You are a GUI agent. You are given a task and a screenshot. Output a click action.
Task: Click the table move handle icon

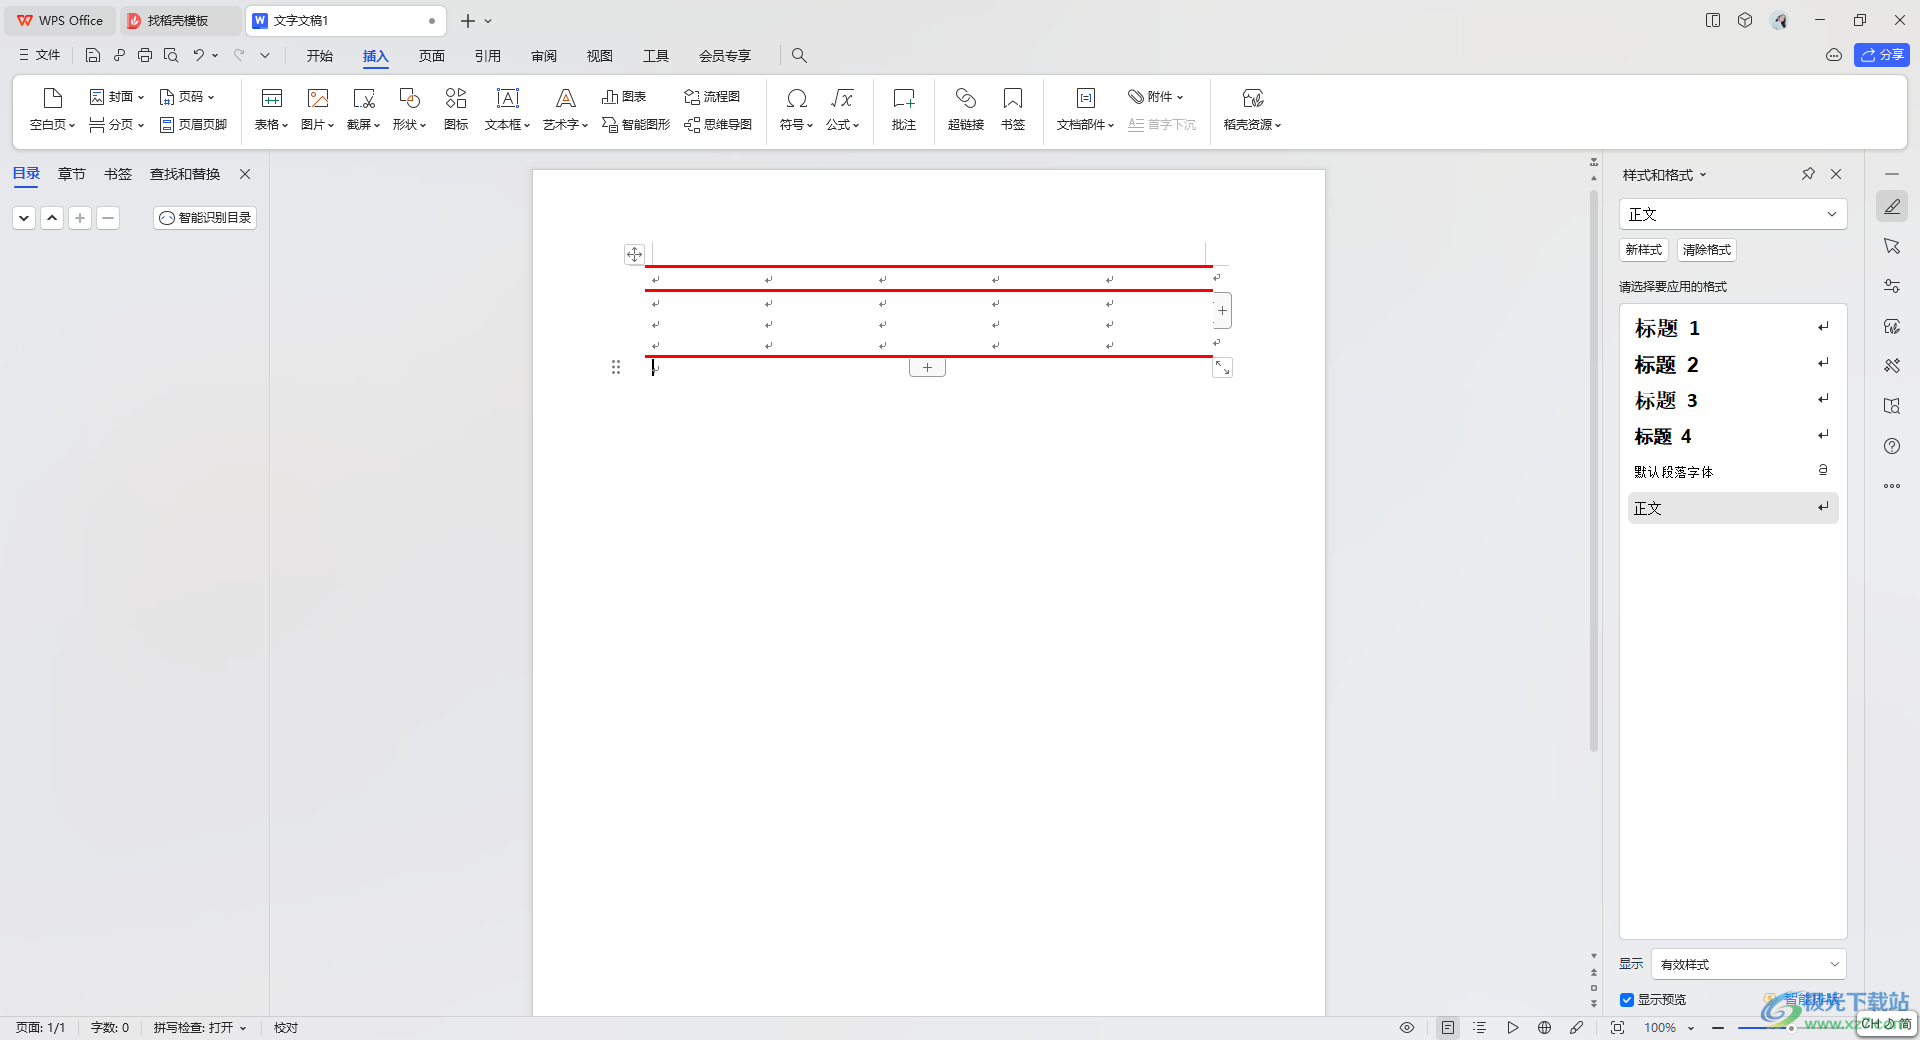point(634,254)
